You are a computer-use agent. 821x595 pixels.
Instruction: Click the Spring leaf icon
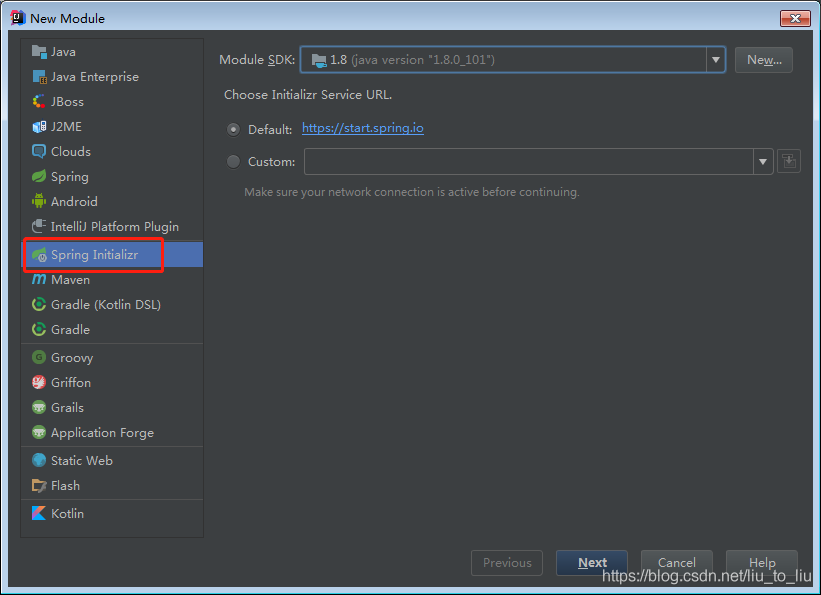pos(39,177)
